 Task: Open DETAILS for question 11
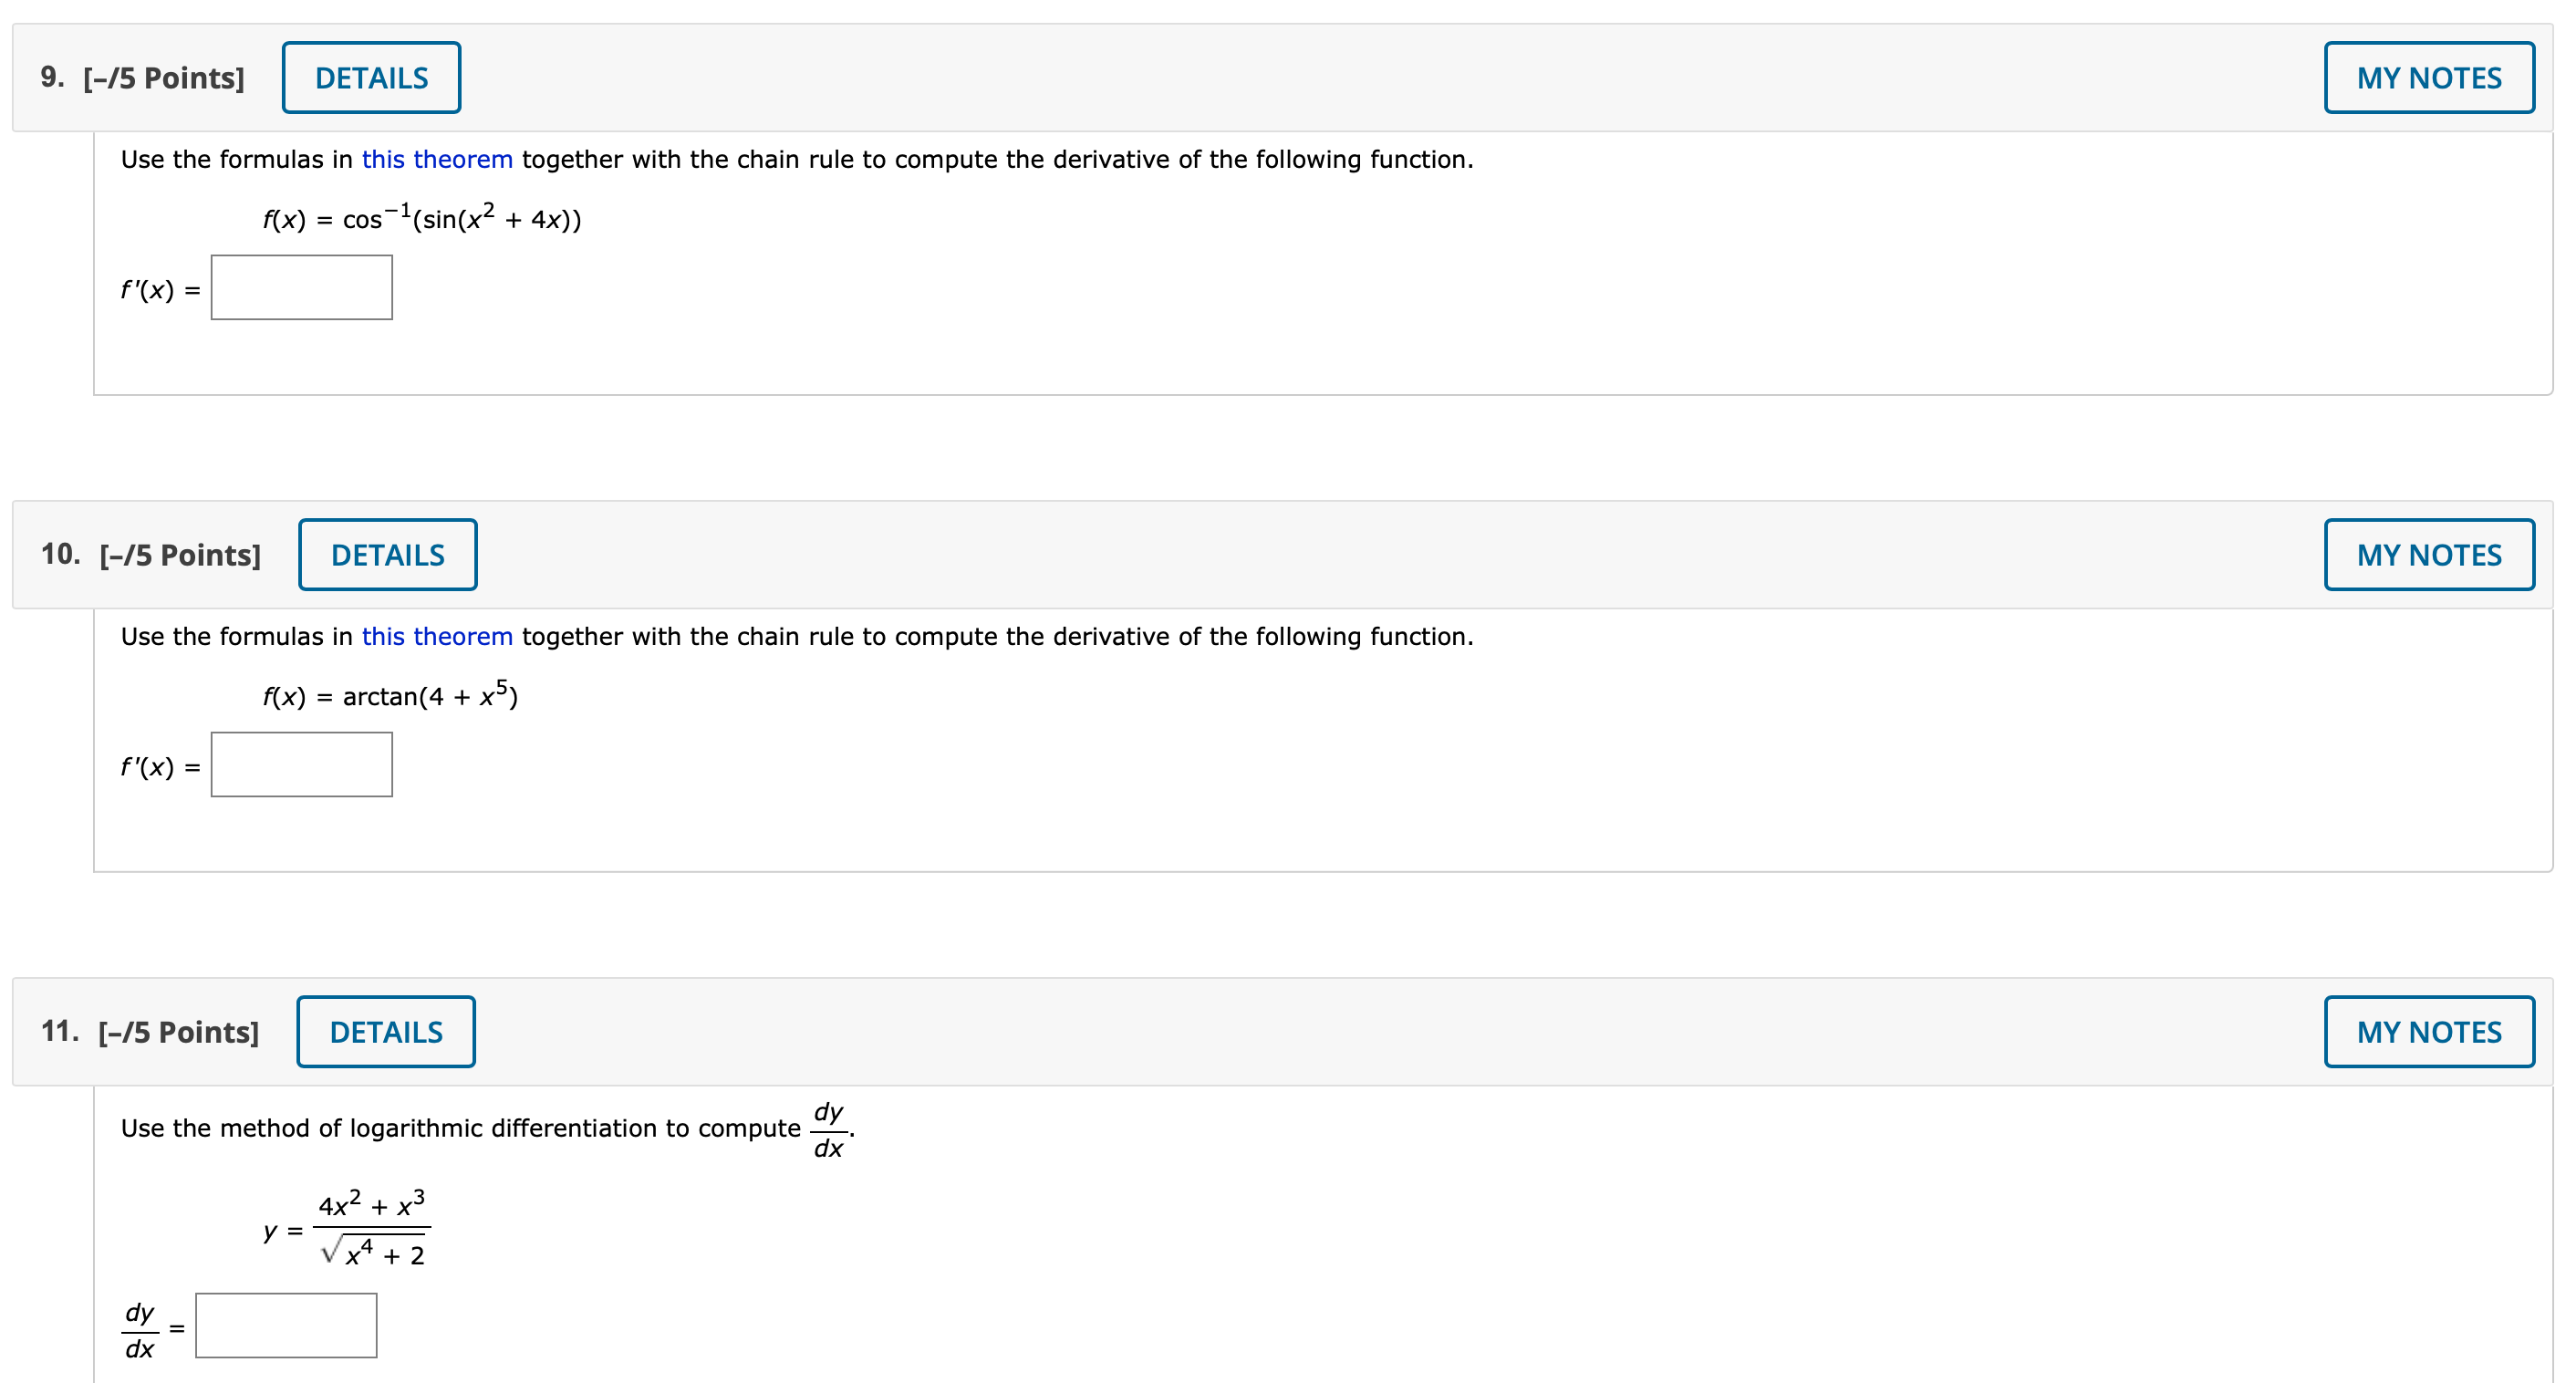[385, 1031]
